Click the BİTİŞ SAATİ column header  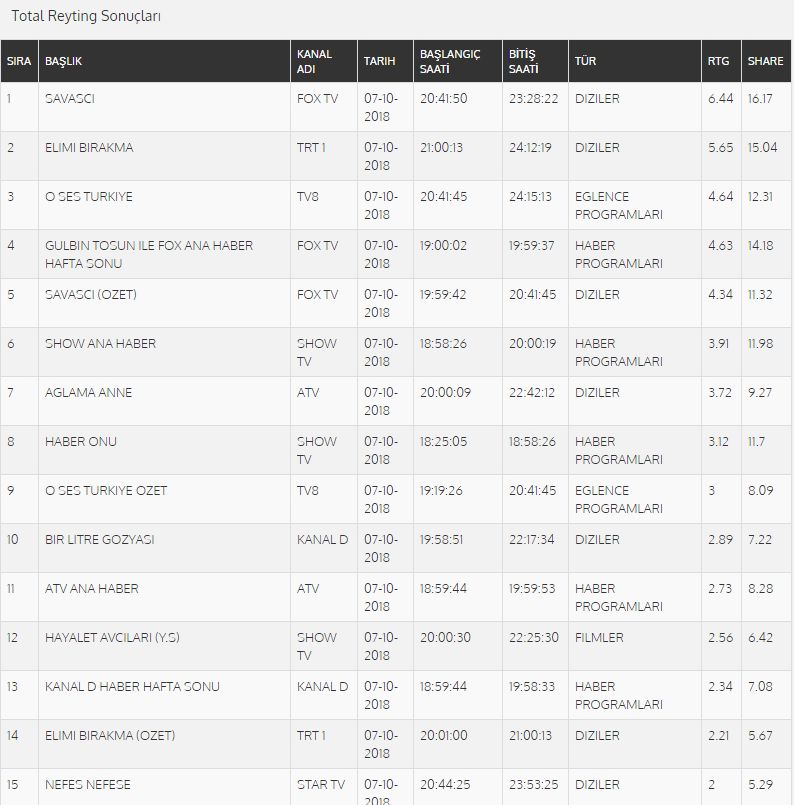pos(535,61)
